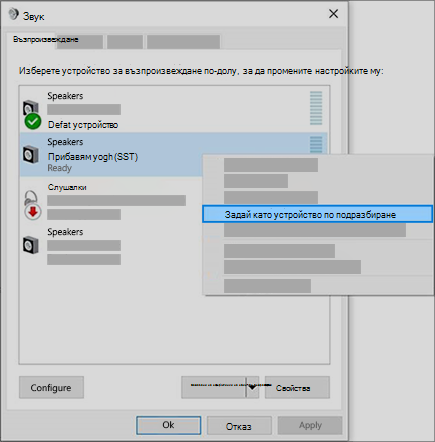Expand the set-default dropdown arrow
Screen dimensions: 435x442
click(x=253, y=387)
